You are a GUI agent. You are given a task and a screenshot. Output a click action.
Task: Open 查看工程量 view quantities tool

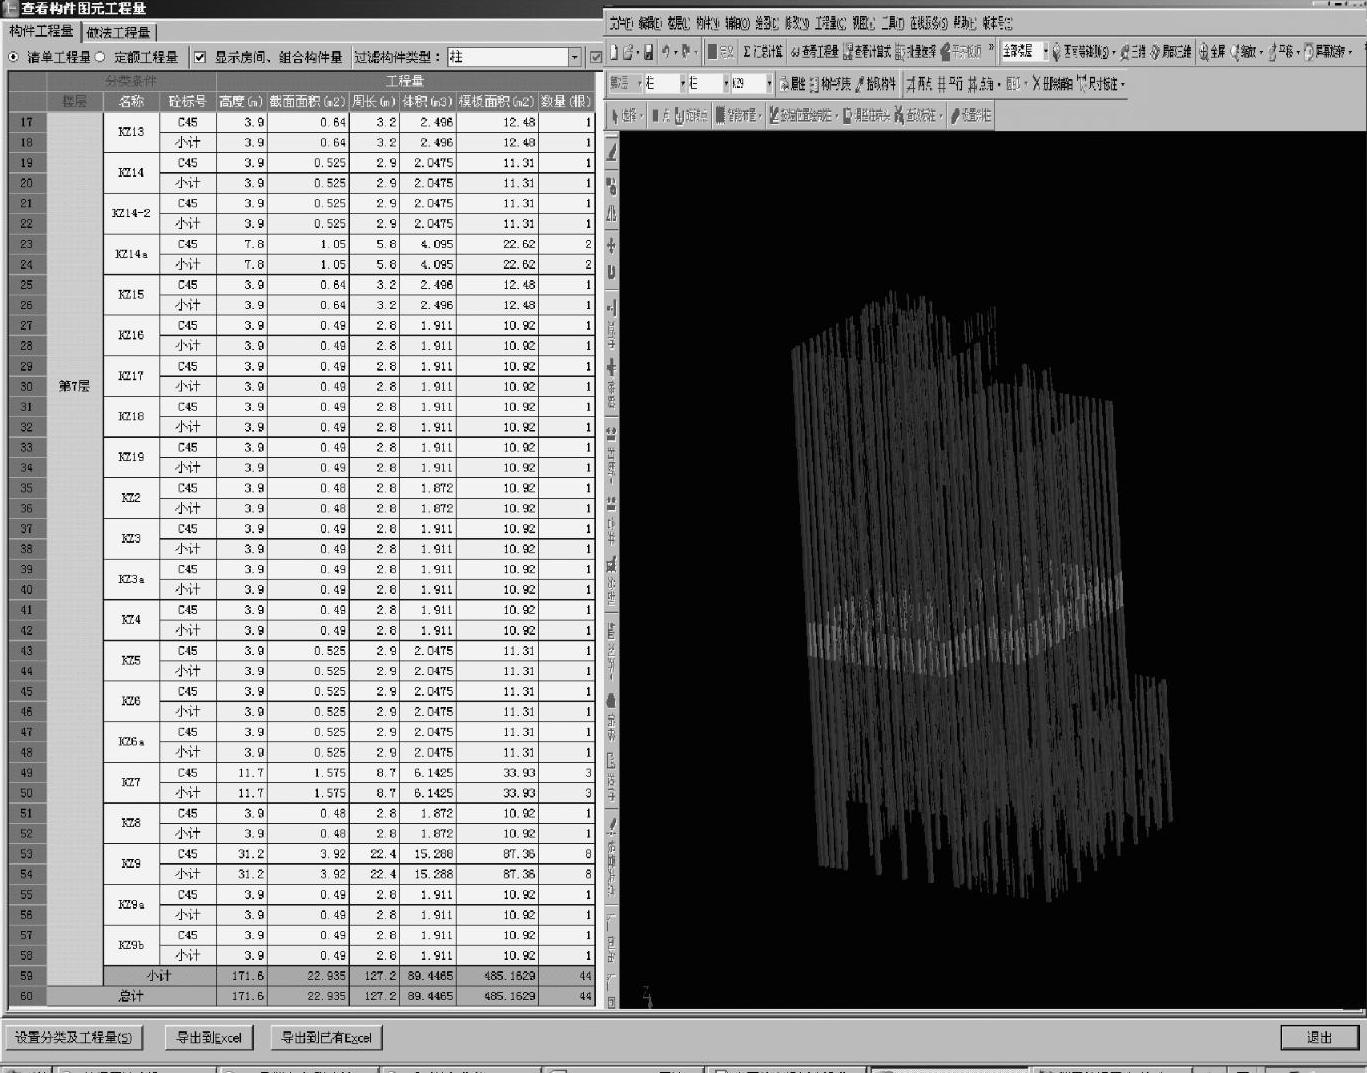(814, 52)
